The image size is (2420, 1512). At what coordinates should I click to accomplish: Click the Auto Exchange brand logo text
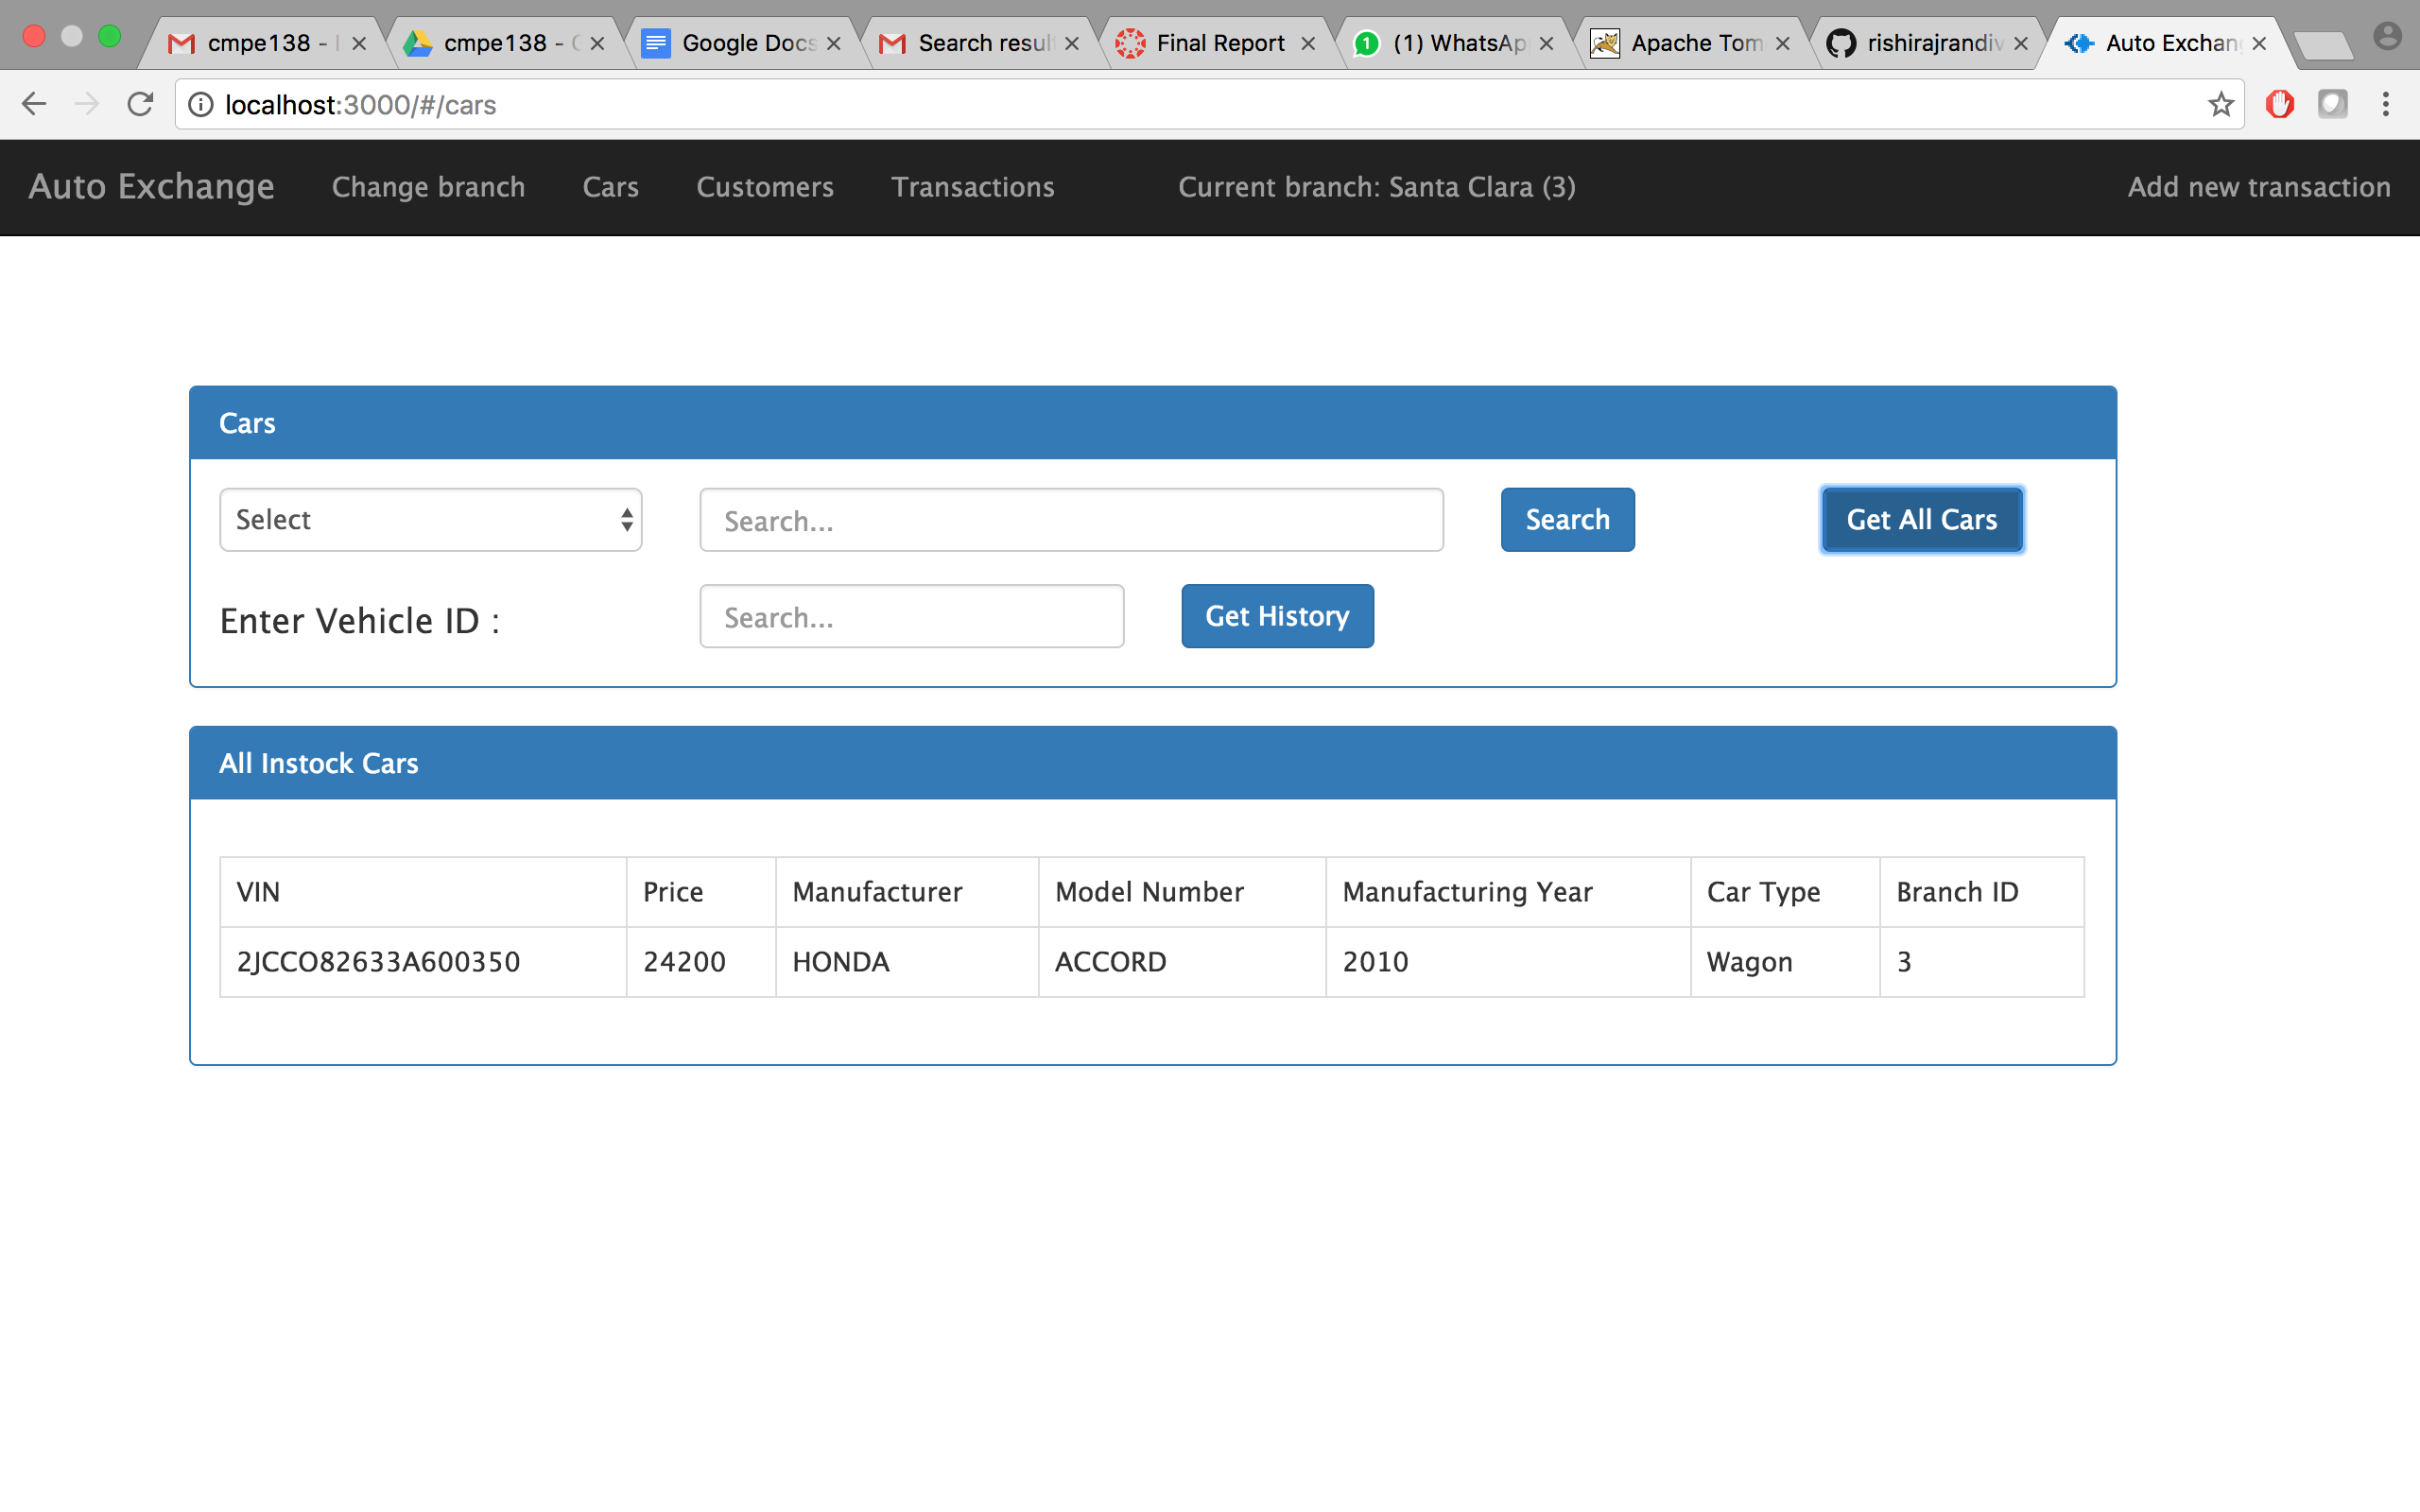tap(151, 187)
